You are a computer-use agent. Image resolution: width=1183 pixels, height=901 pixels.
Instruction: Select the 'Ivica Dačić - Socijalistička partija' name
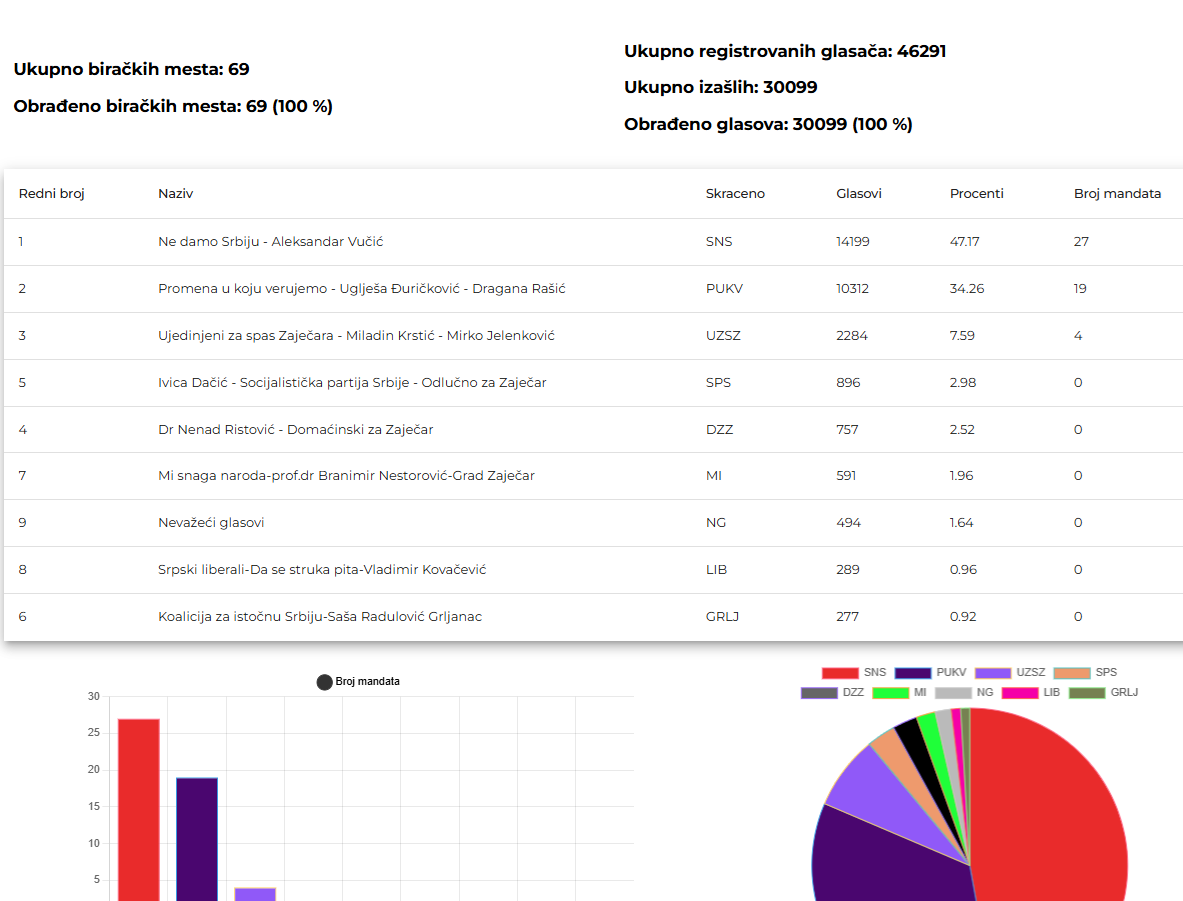[x=352, y=383]
